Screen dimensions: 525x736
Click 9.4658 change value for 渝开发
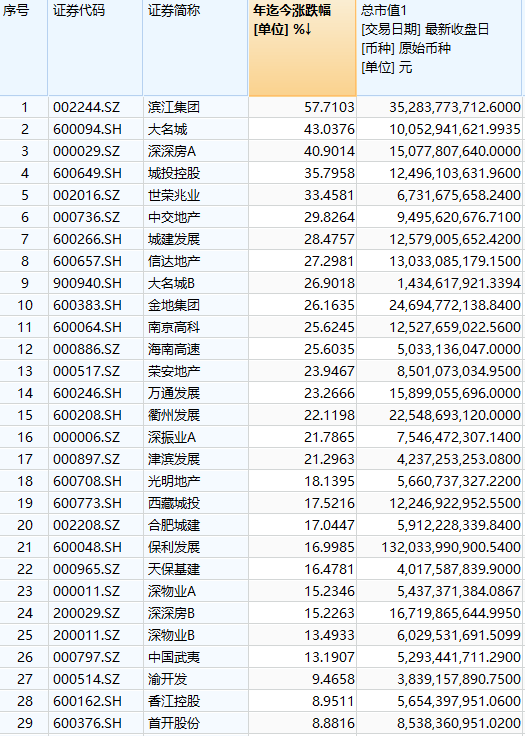pos(302,679)
